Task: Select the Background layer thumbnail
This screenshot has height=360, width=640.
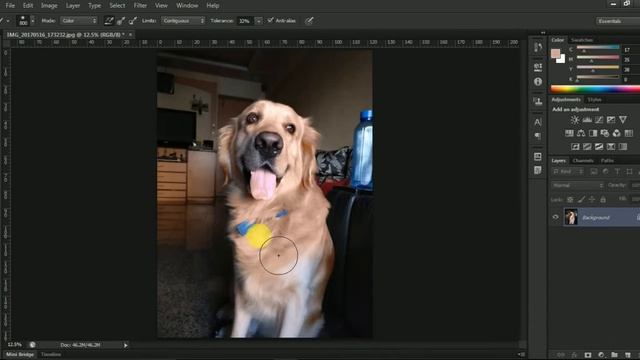Action: 571,217
